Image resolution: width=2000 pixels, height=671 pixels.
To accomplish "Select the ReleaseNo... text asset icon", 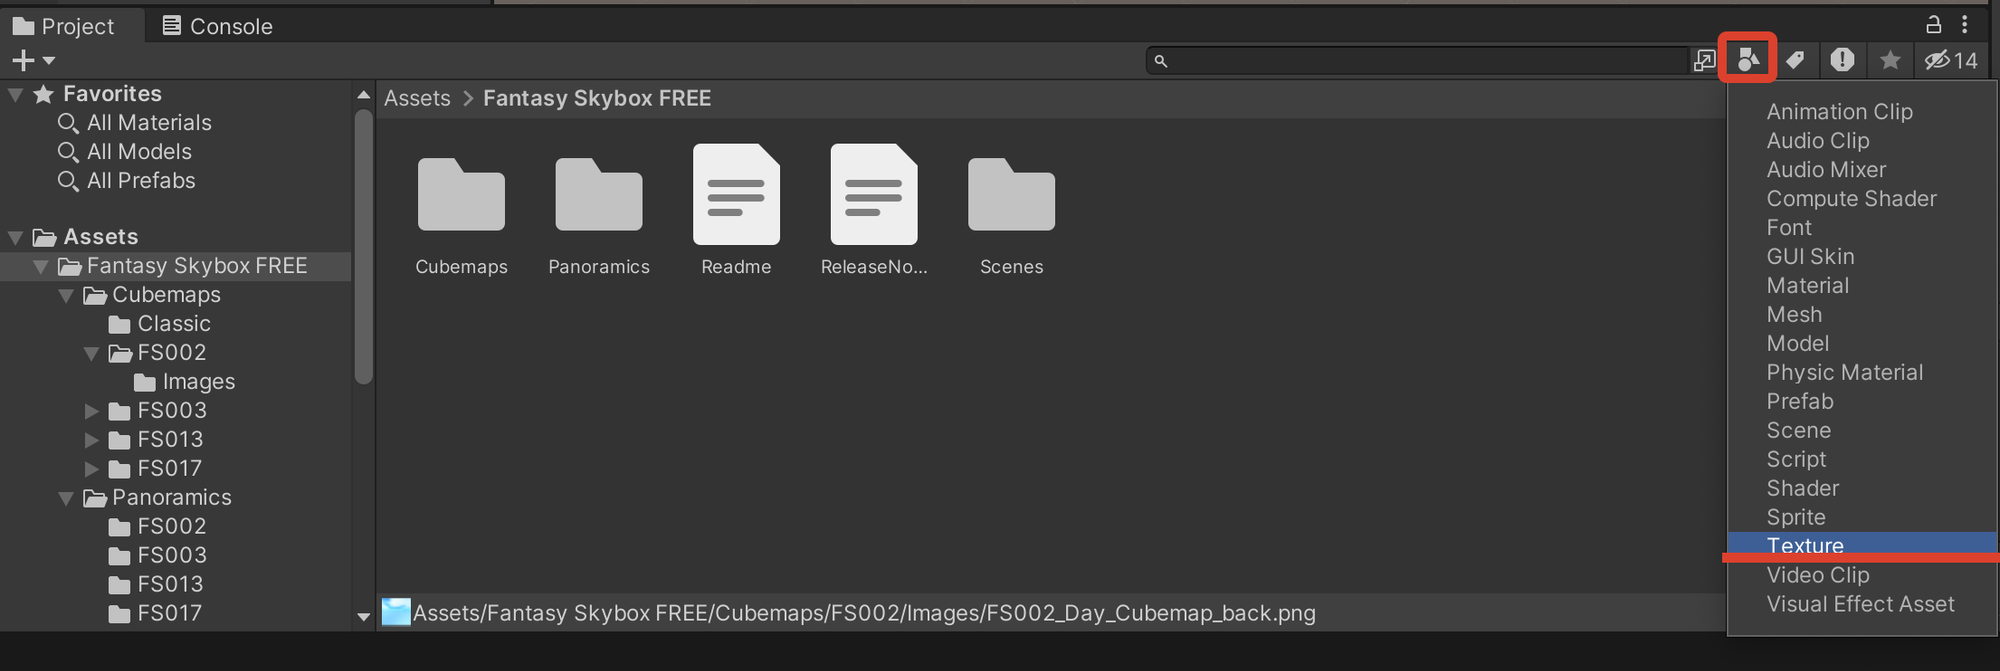I will (x=874, y=194).
